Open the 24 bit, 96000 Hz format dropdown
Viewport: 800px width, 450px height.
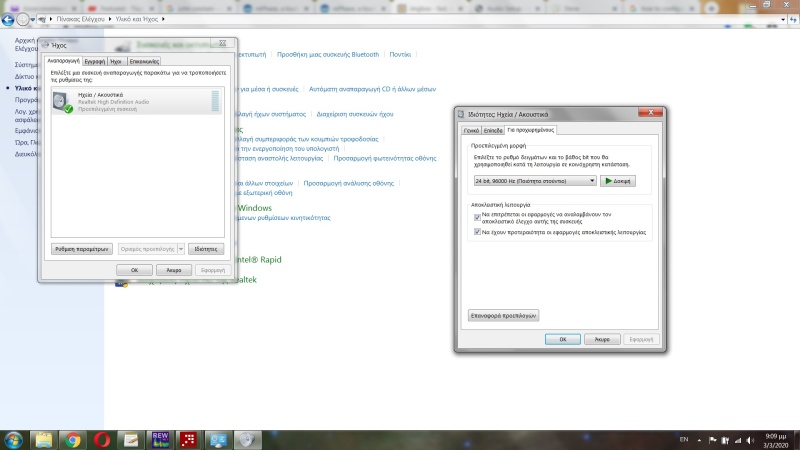pyautogui.click(x=535, y=181)
